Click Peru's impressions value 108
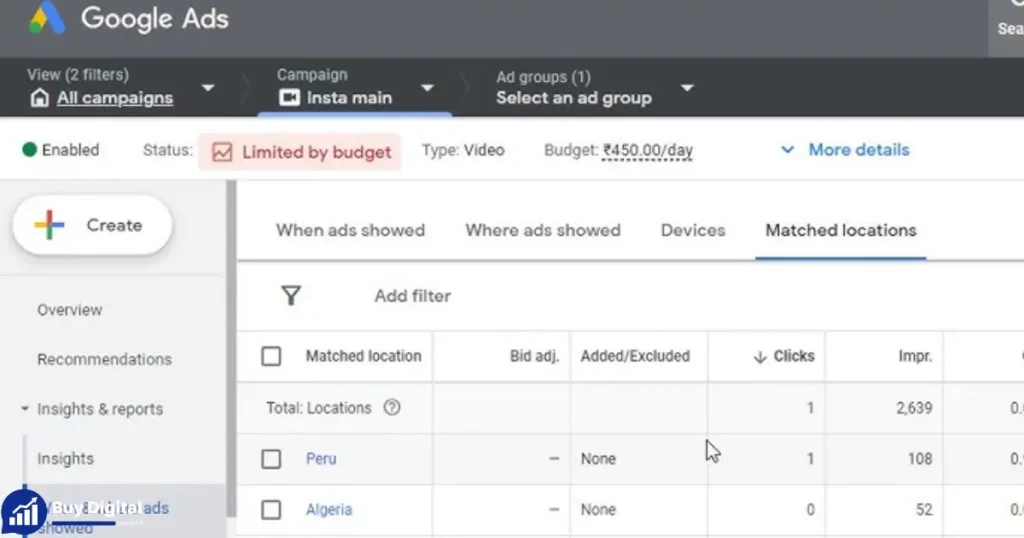Screen dimensions: 1024x538 coord(920,459)
